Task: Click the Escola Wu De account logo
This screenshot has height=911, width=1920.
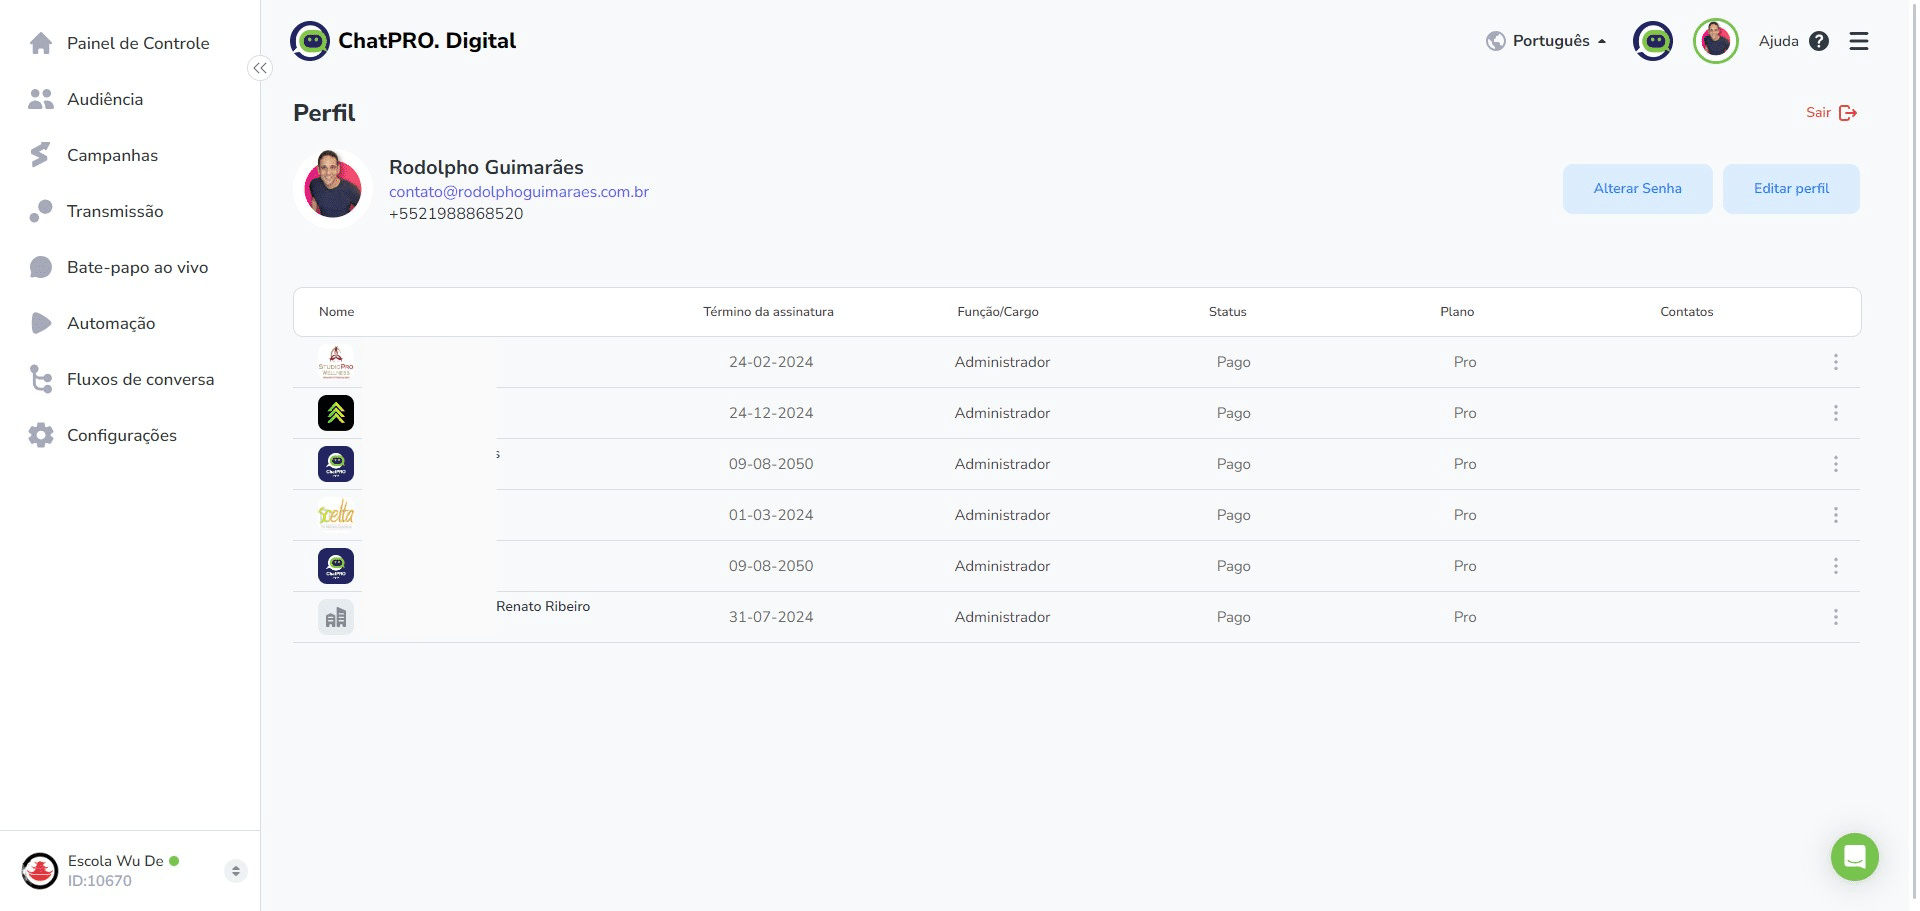Action: coord(40,871)
